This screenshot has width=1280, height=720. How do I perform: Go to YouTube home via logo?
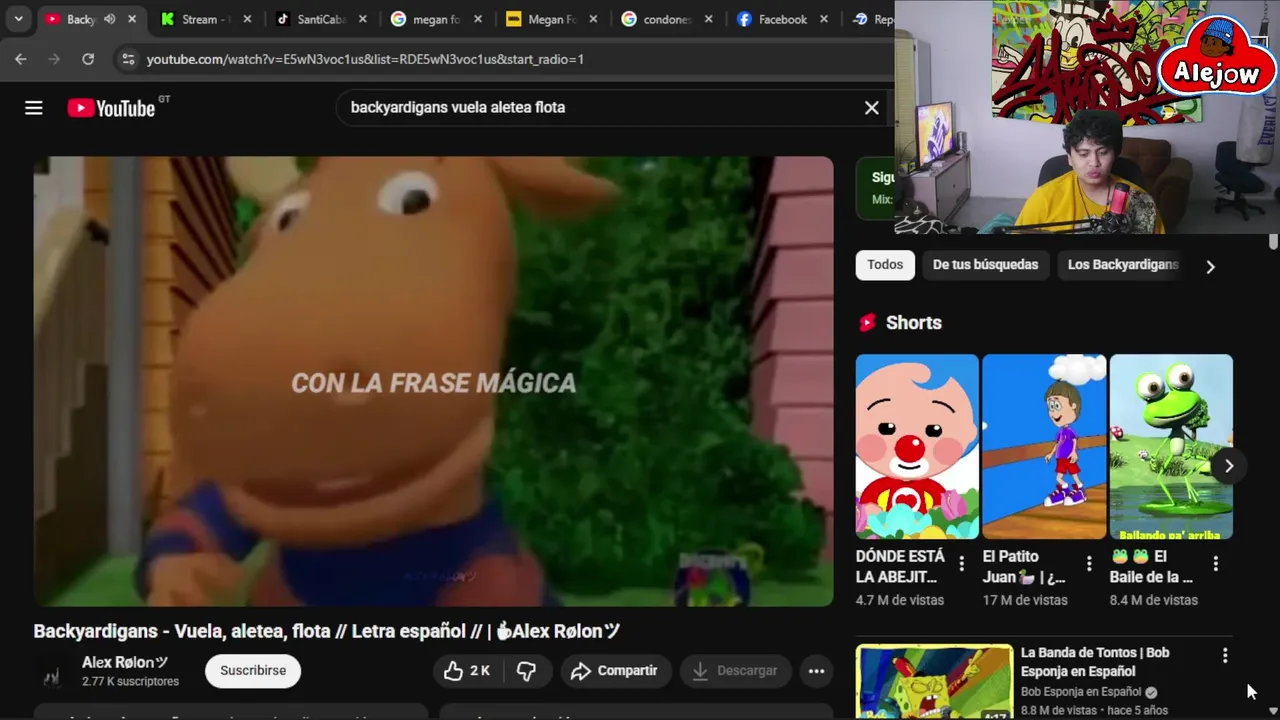(x=111, y=108)
